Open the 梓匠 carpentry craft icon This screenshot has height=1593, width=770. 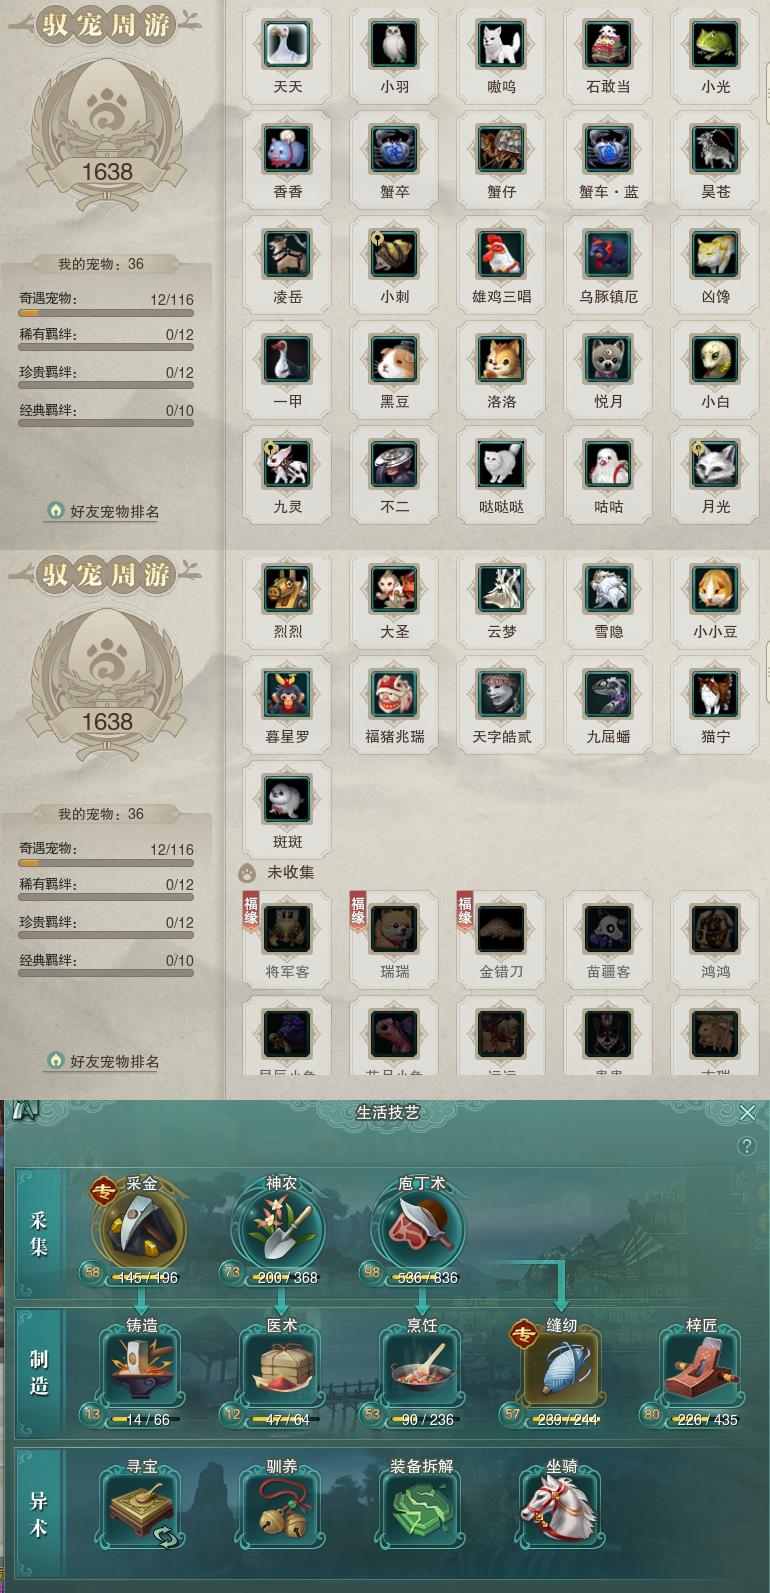coord(701,1371)
